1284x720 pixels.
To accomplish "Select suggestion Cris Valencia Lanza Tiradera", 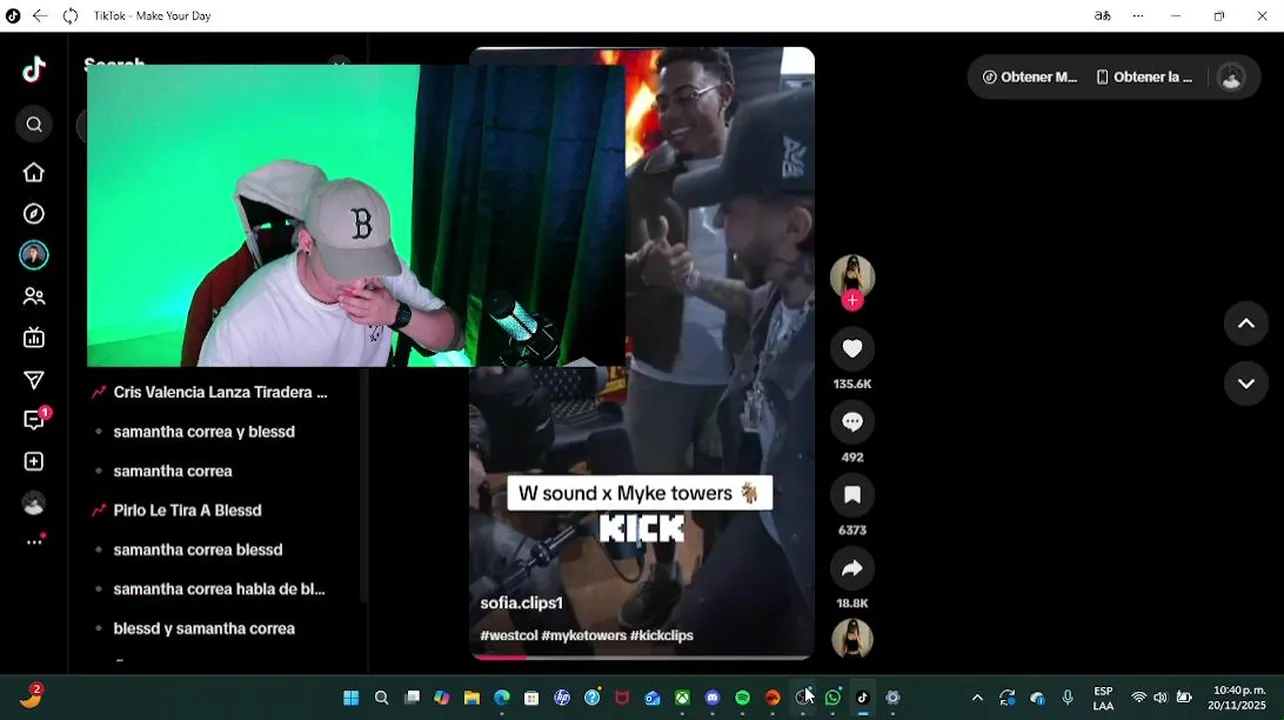I will point(220,392).
